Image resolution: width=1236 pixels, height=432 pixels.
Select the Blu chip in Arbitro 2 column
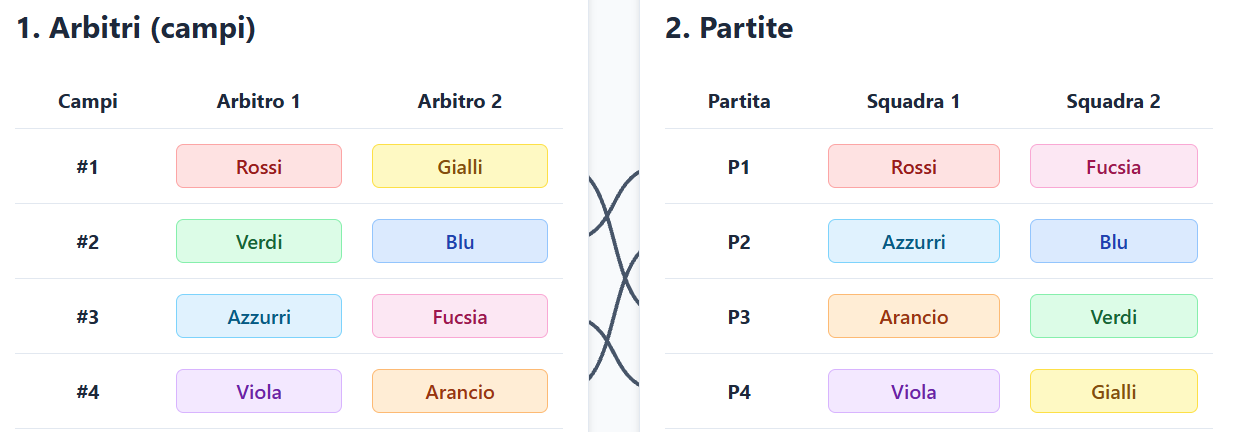[460, 241]
